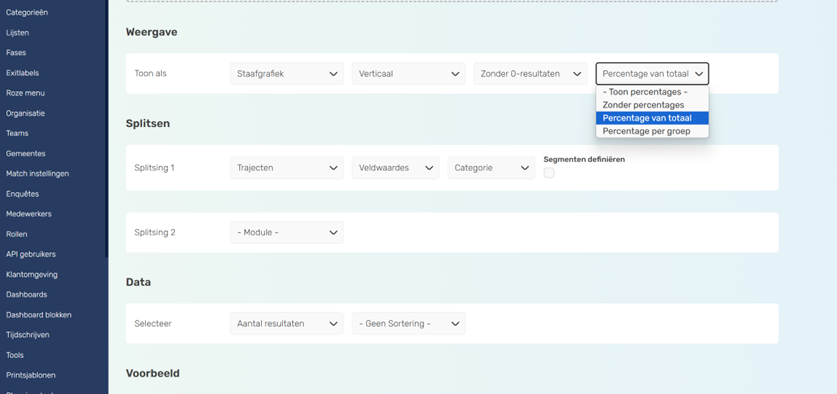Viewport: 837px width, 394px height.
Task: Expand the Aantal resultaten dropdown
Action: [x=287, y=324]
